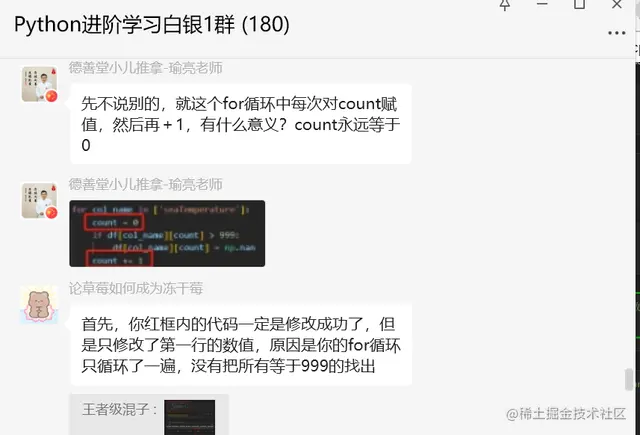Close the group chat window
Viewport: 640px width, 435px height.
[x=617, y=4]
